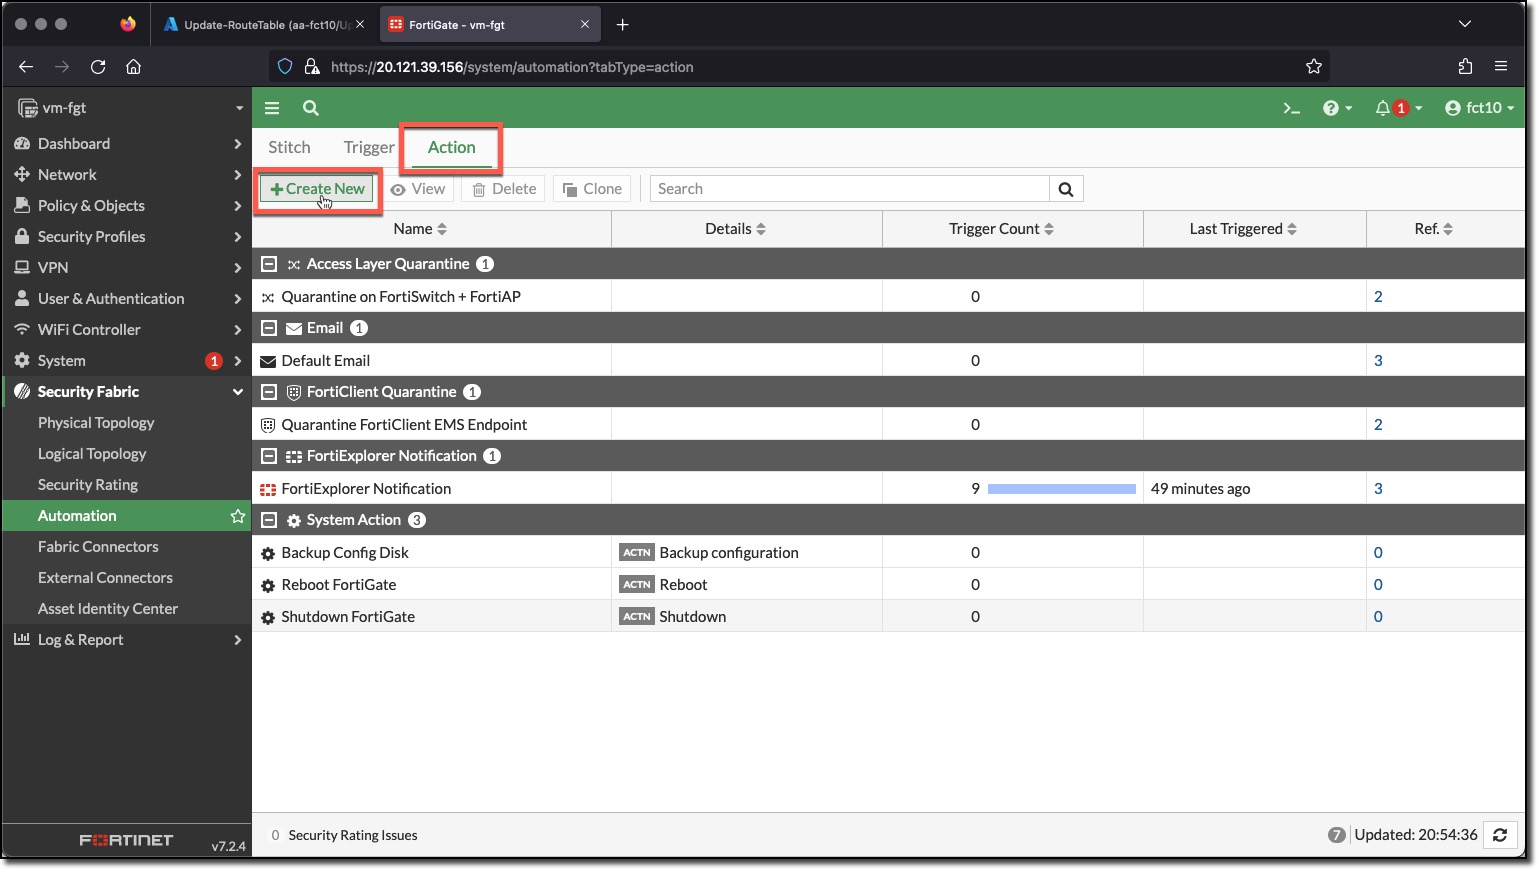This screenshot has height=869, width=1537.
Task: Toggle favorite star on Automation
Action: [237, 516]
